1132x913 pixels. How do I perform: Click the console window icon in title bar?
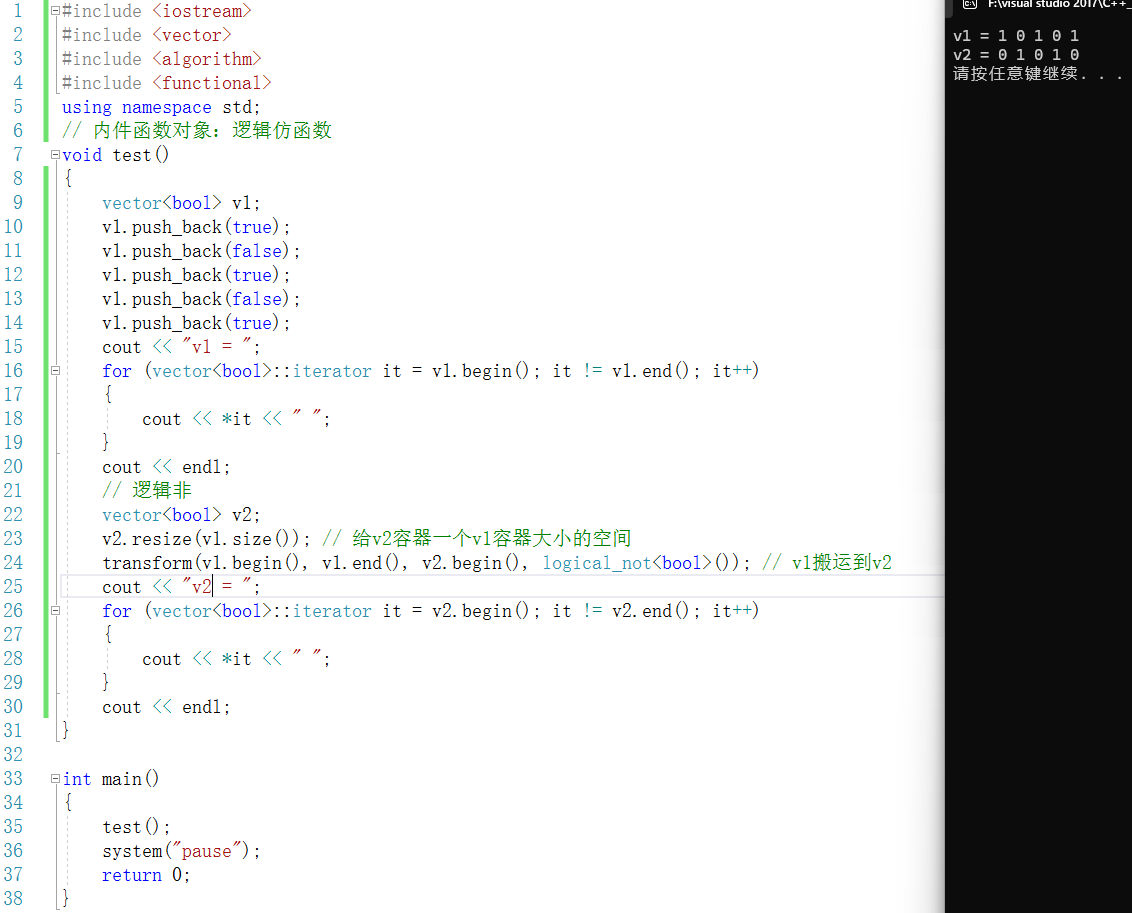(x=970, y=4)
